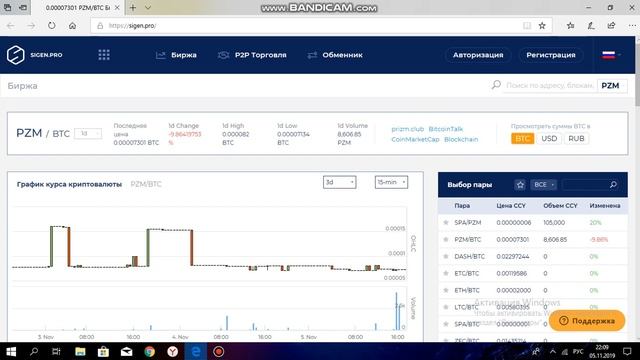Screen dimensions: 640x360
Task: Go to browser home page
Action: [x=72, y=26]
